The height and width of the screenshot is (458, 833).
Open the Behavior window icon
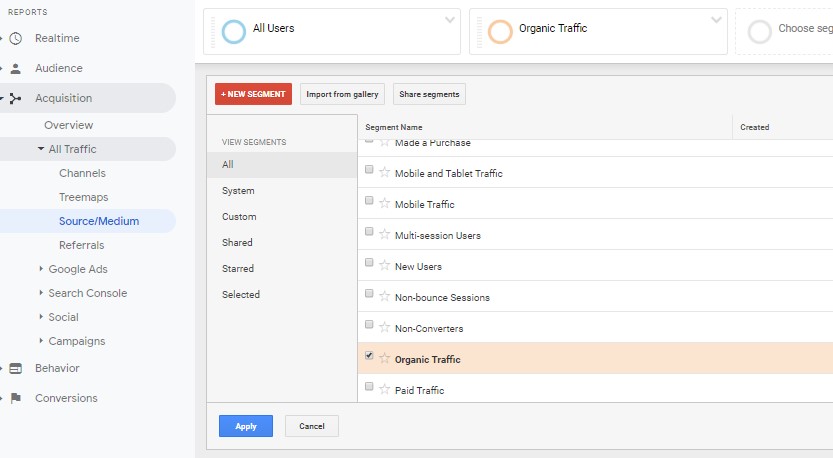coord(16,368)
